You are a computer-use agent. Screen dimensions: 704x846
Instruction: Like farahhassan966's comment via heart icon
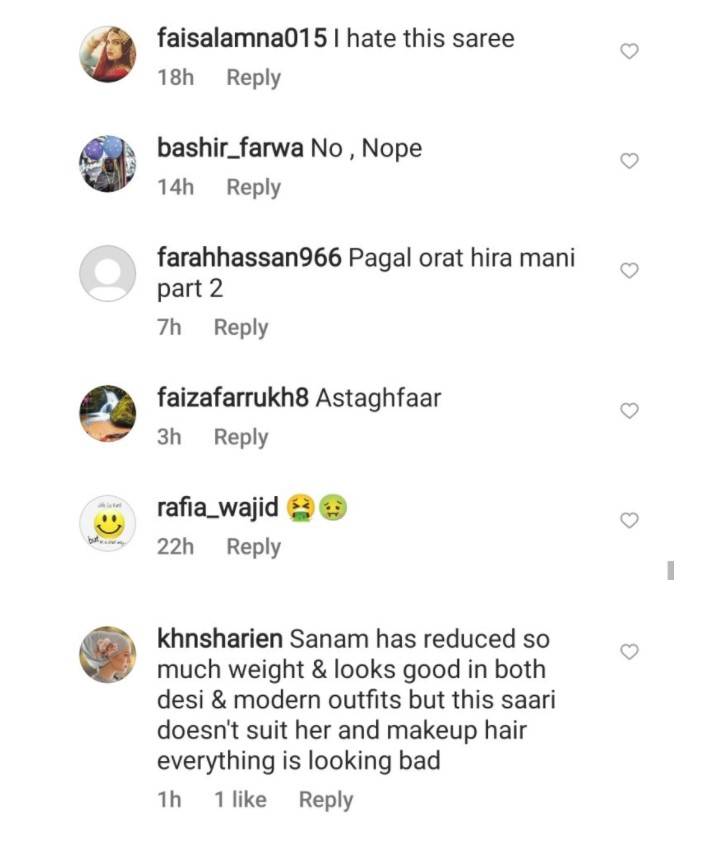pyautogui.click(x=629, y=270)
